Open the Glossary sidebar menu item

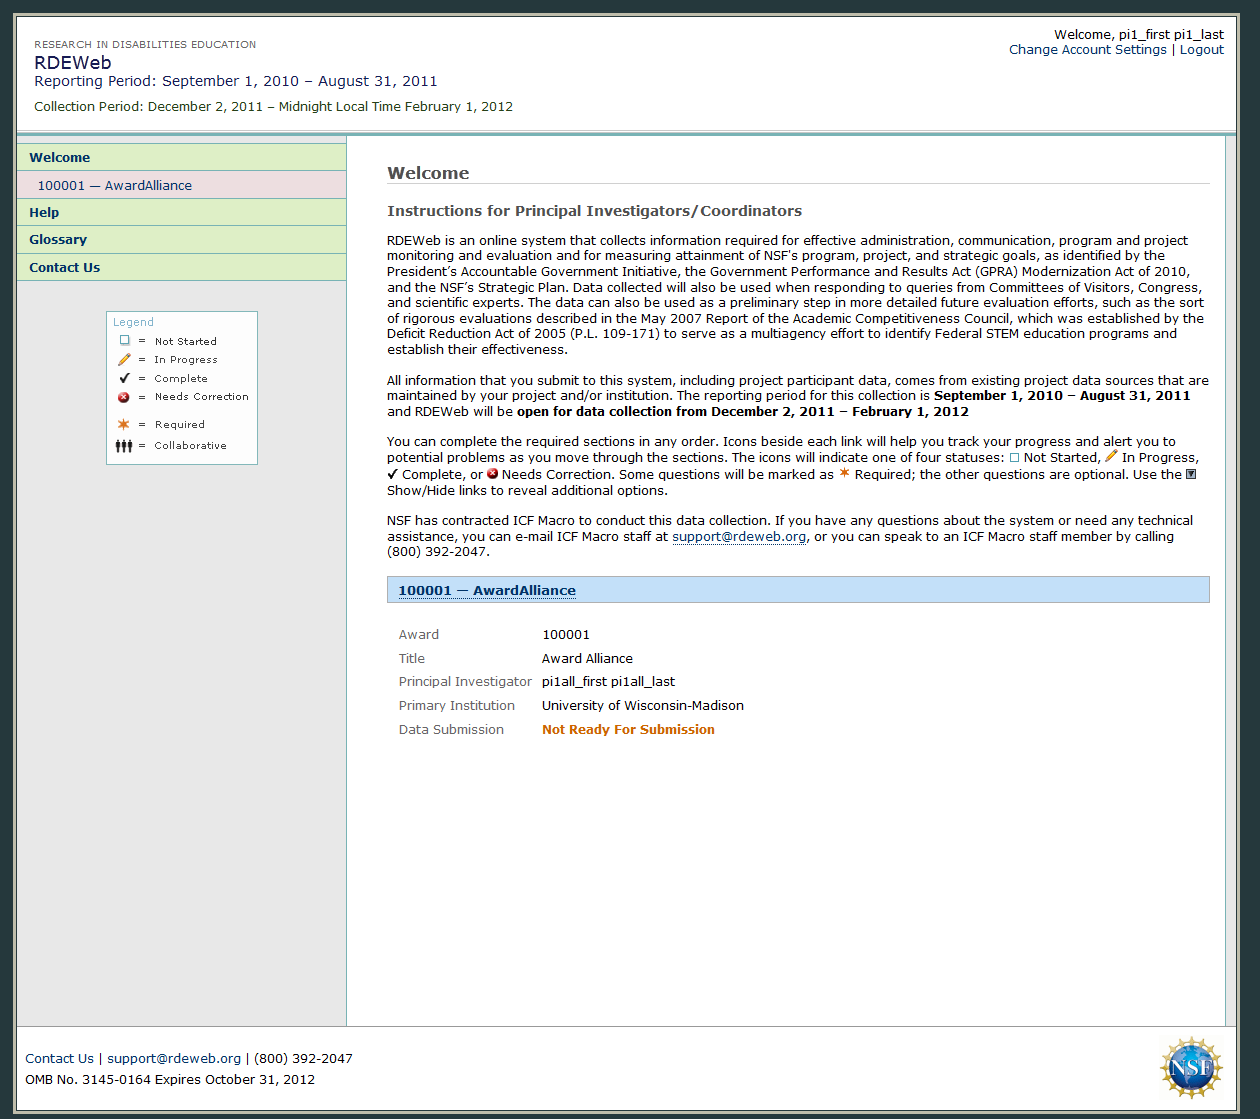coord(58,240)
